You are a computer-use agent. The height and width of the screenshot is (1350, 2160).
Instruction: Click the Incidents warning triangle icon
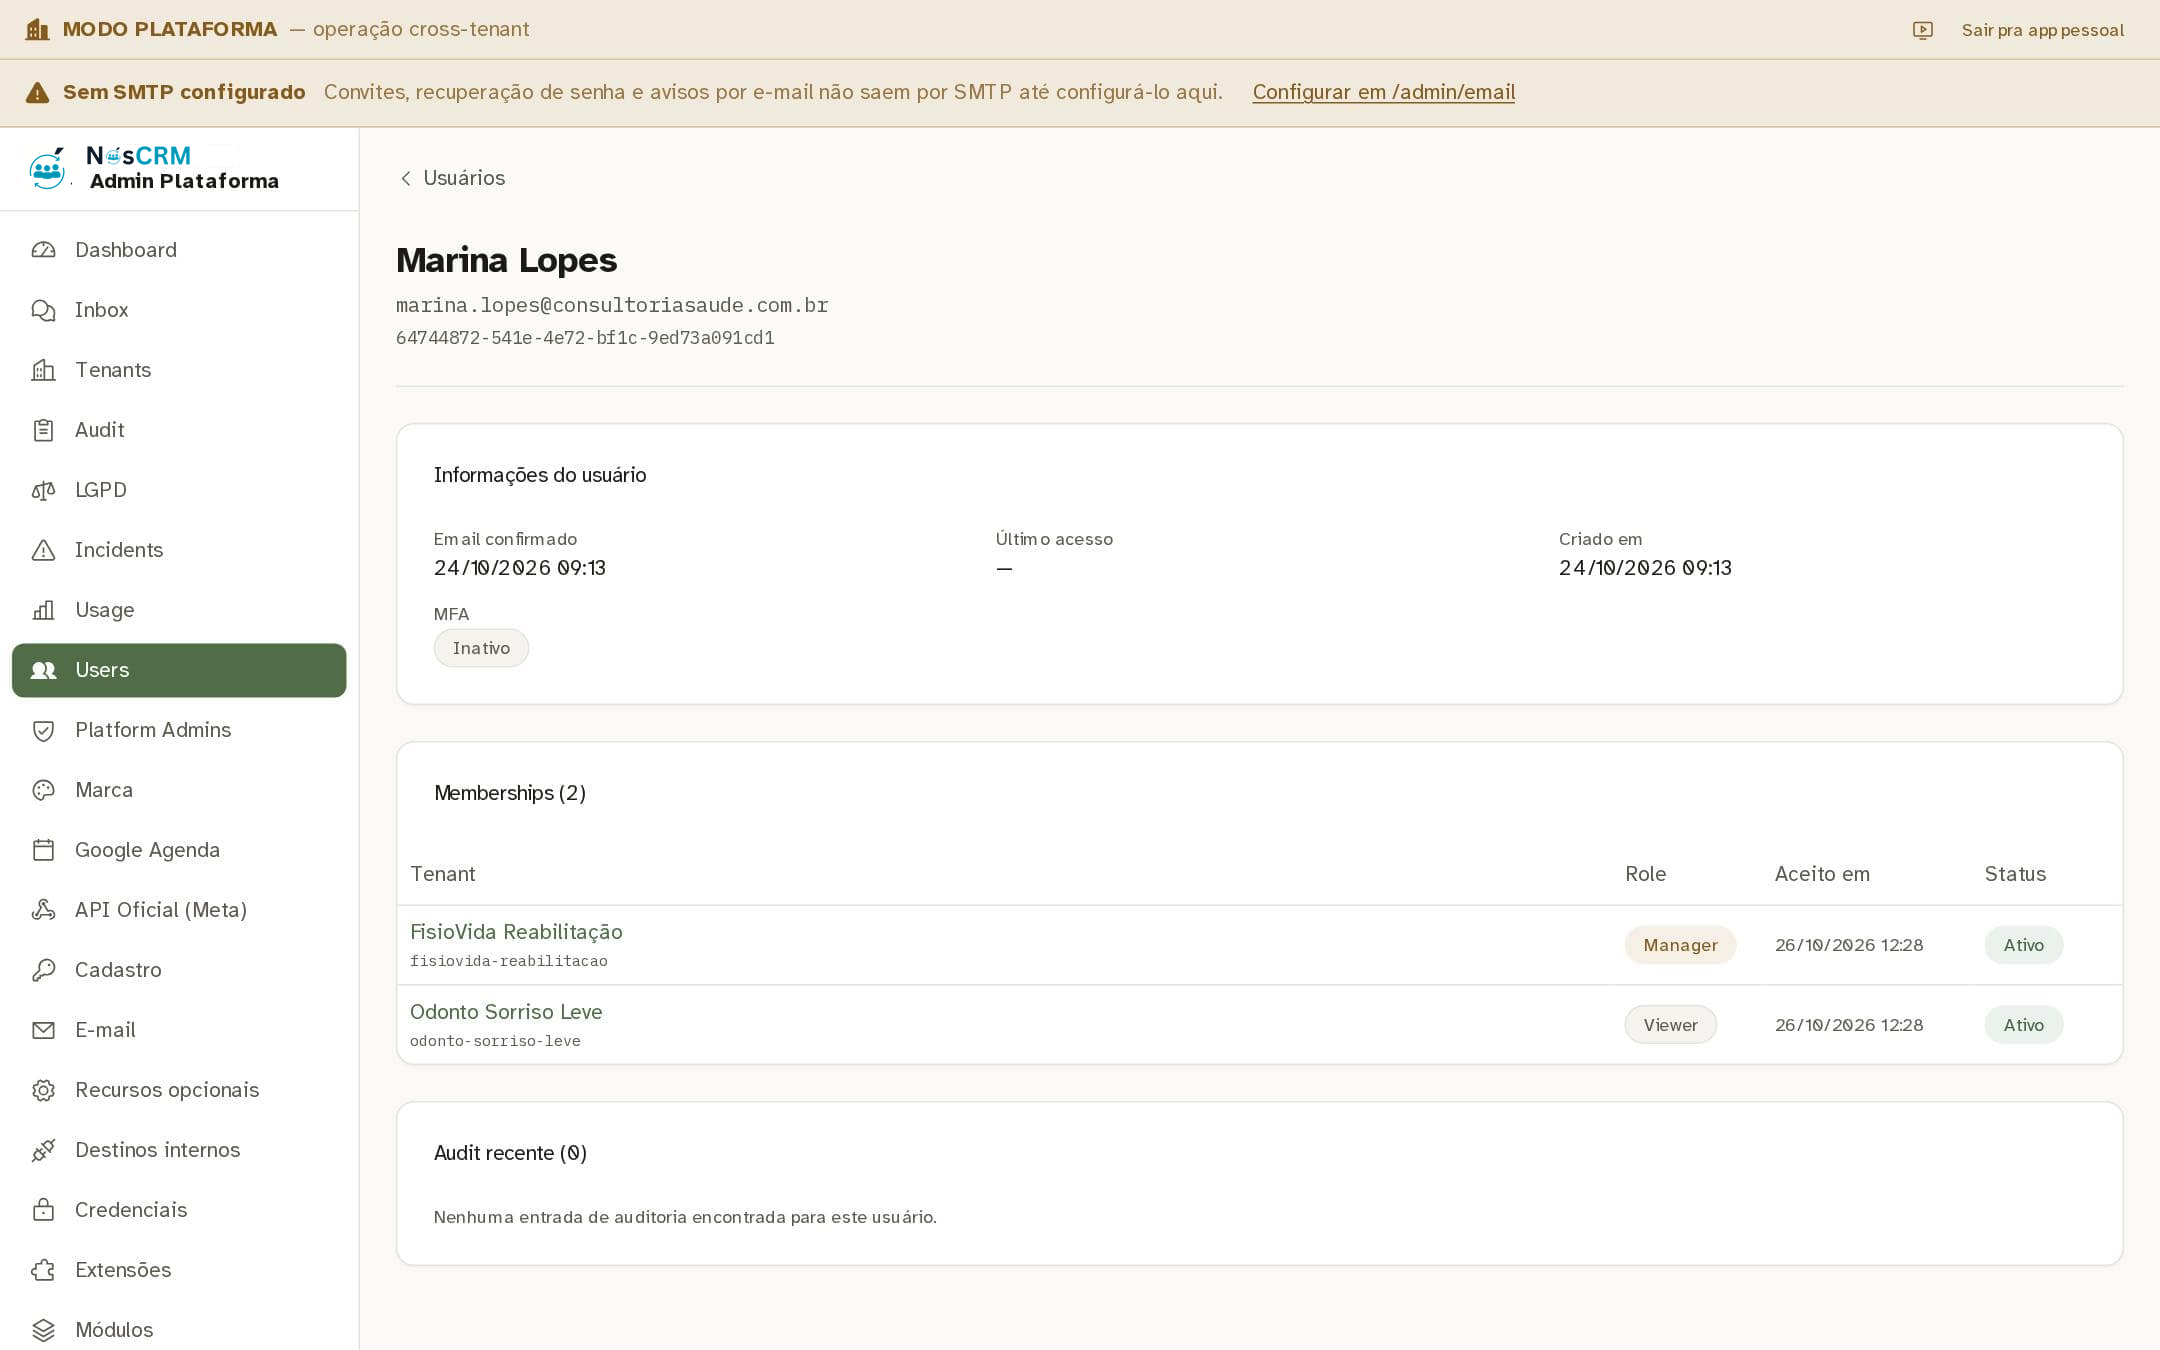[x=43, y=550]
